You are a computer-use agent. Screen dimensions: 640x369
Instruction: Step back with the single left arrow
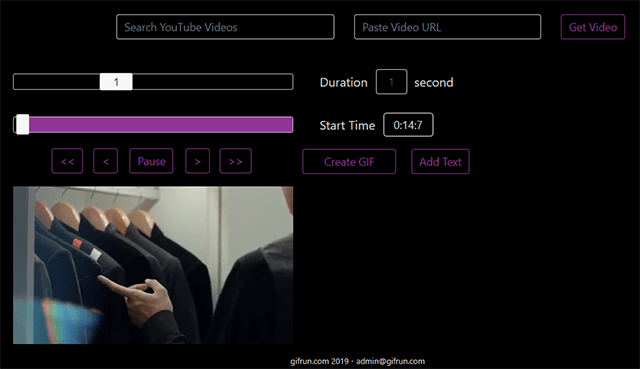(x=106, y=161)
